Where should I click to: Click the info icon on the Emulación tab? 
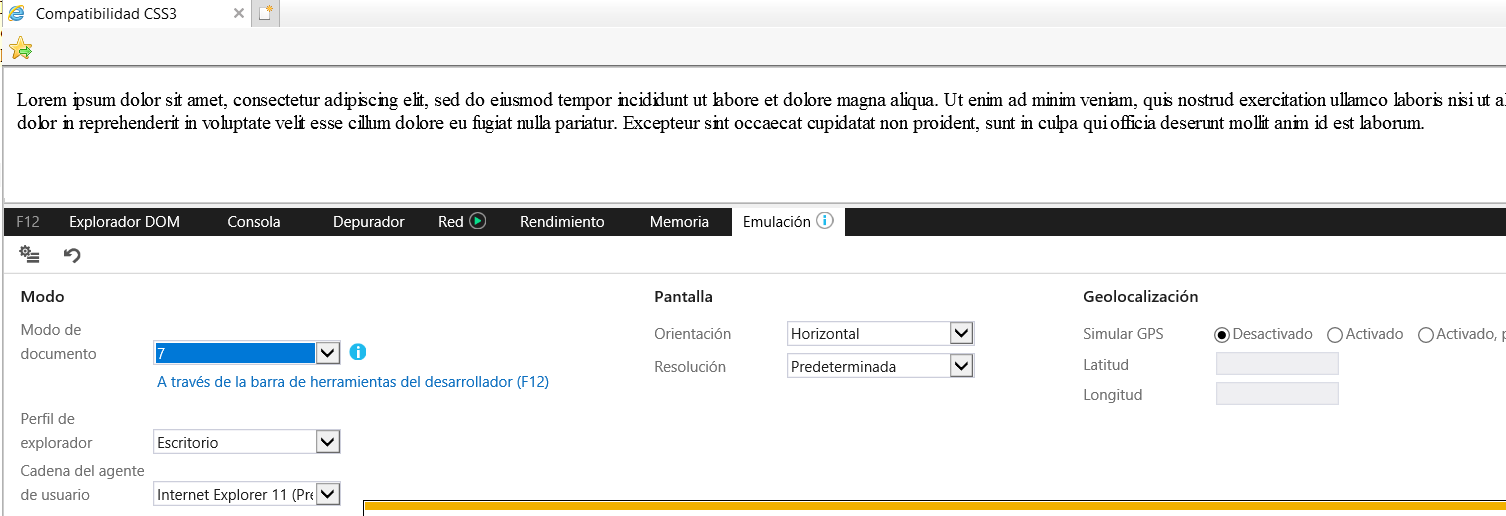coord(824,221)
